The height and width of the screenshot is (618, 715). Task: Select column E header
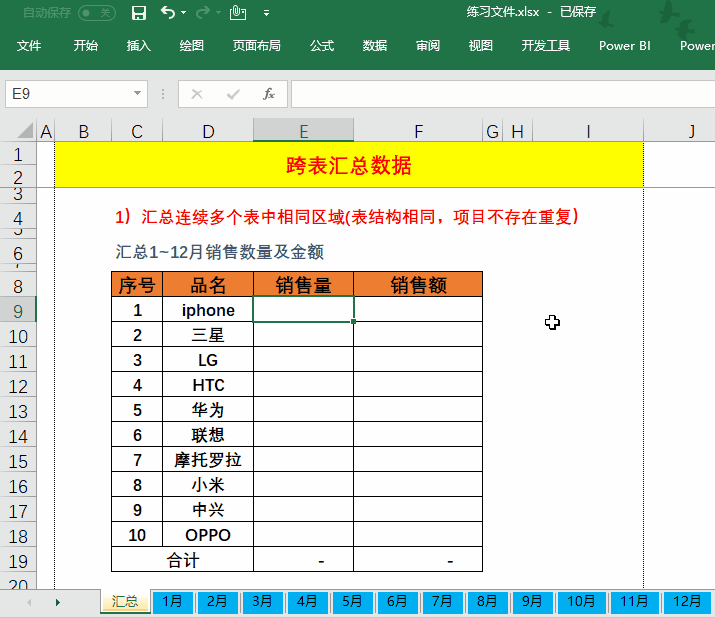tap(303, 131)
